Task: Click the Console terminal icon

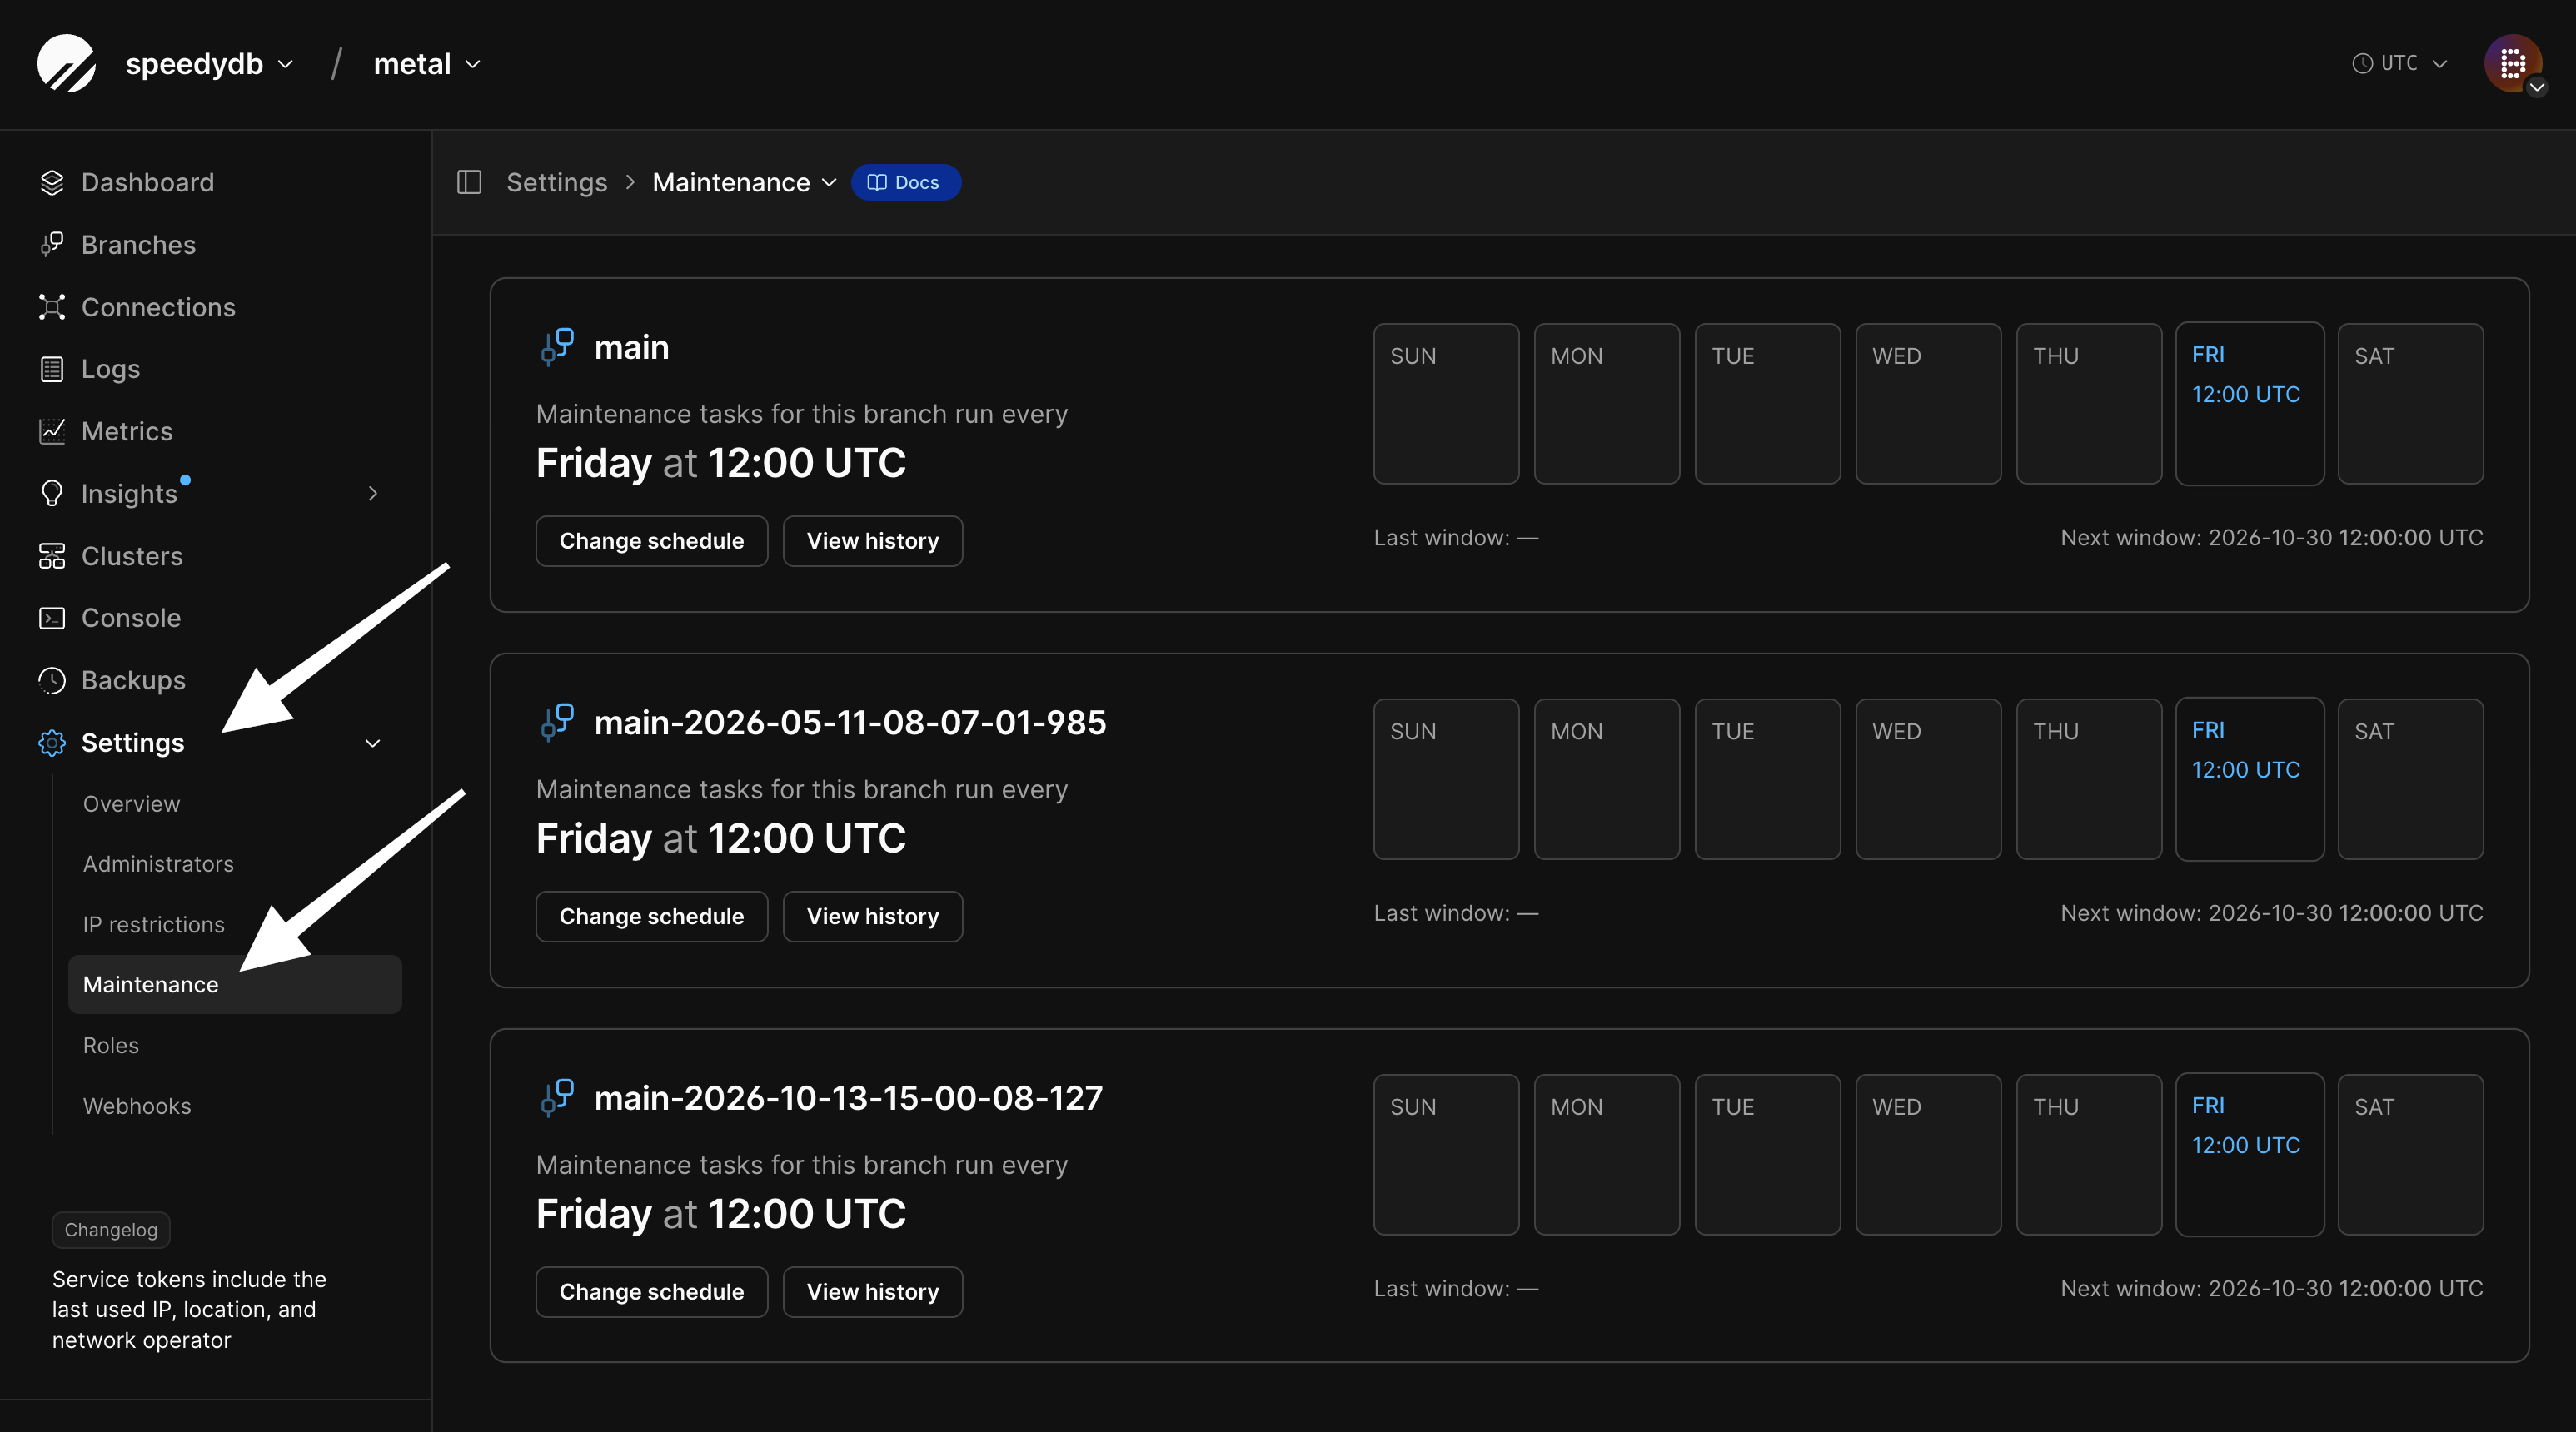Action: tap(52, 617)
